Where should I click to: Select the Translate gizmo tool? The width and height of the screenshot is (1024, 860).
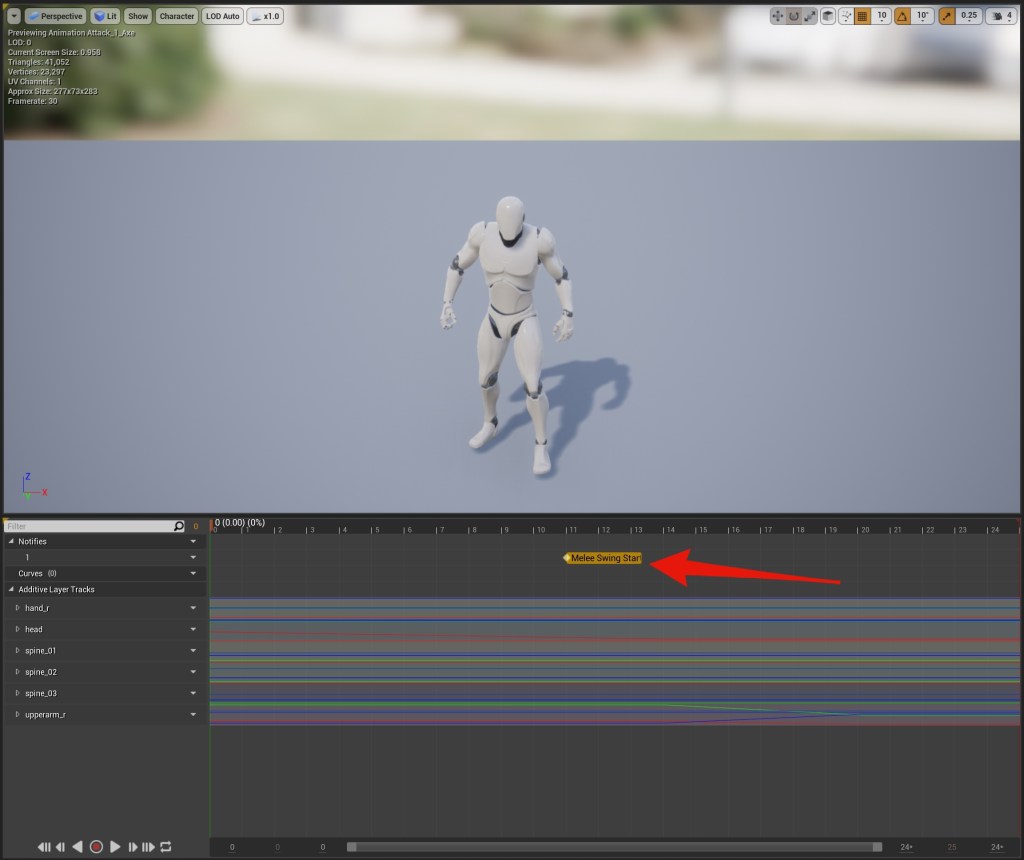[778, 16]
